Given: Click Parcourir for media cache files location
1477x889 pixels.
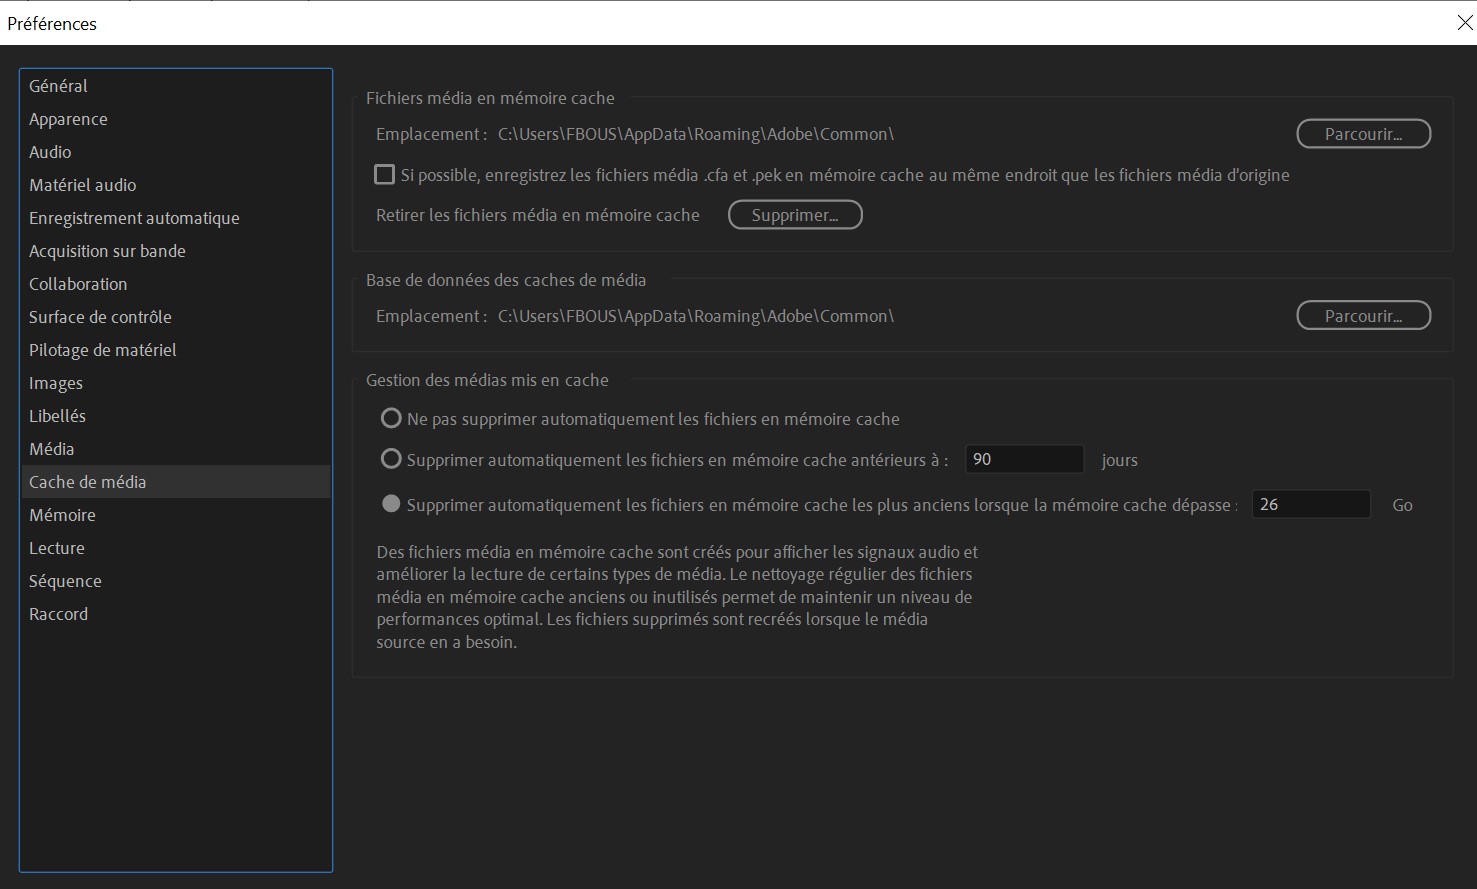Looking at the screenshot, I should 1363,134.
